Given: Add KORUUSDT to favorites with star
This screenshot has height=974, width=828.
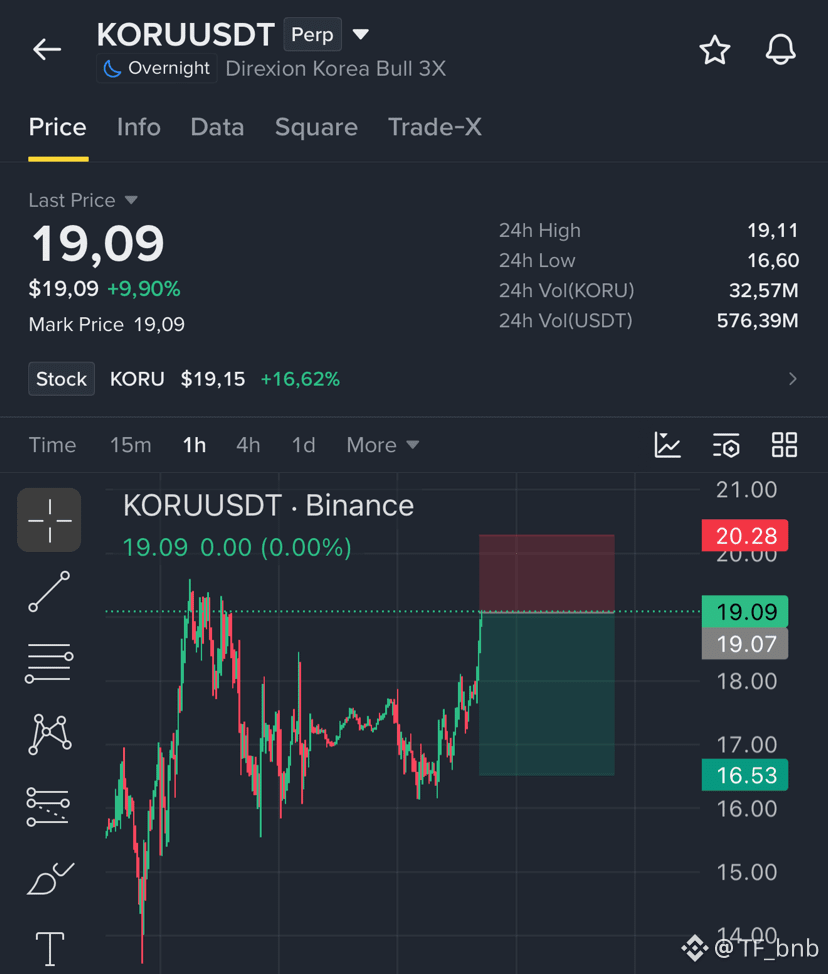Looking at the screenshot, I should 714,50.
